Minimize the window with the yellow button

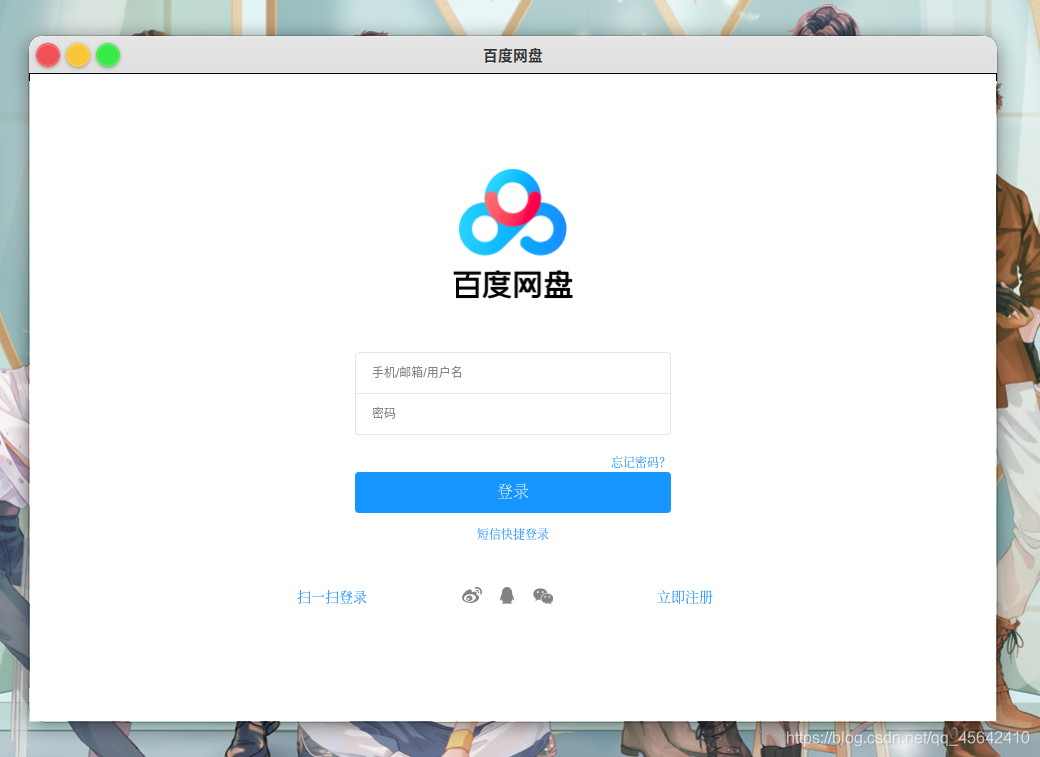(x=78, y=55)
